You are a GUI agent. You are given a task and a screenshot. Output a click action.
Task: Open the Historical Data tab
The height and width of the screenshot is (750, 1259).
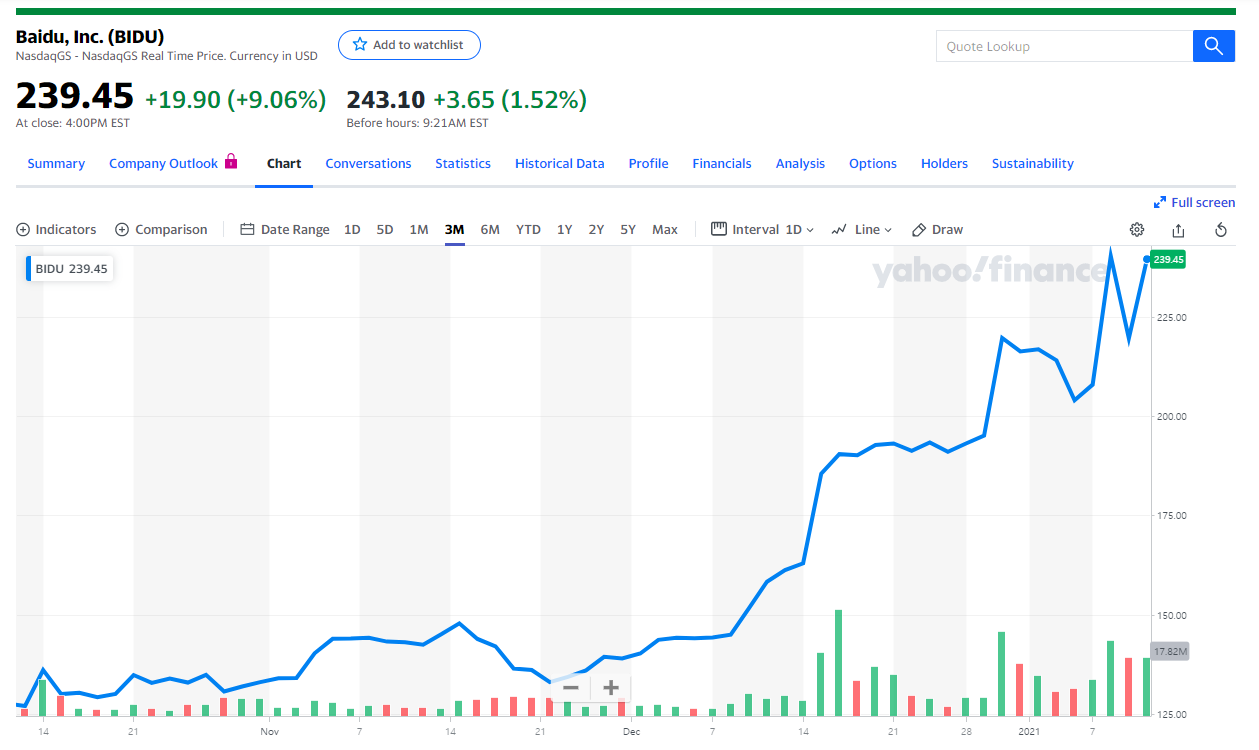560,164
